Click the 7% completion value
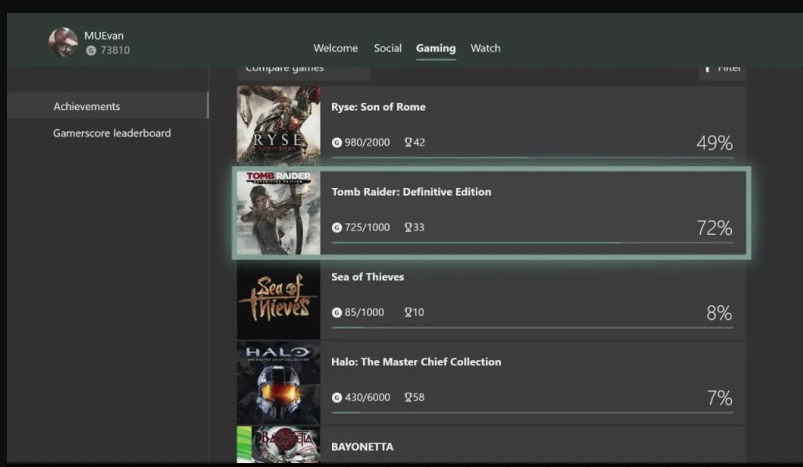803x467 pixels. (720, 398)
